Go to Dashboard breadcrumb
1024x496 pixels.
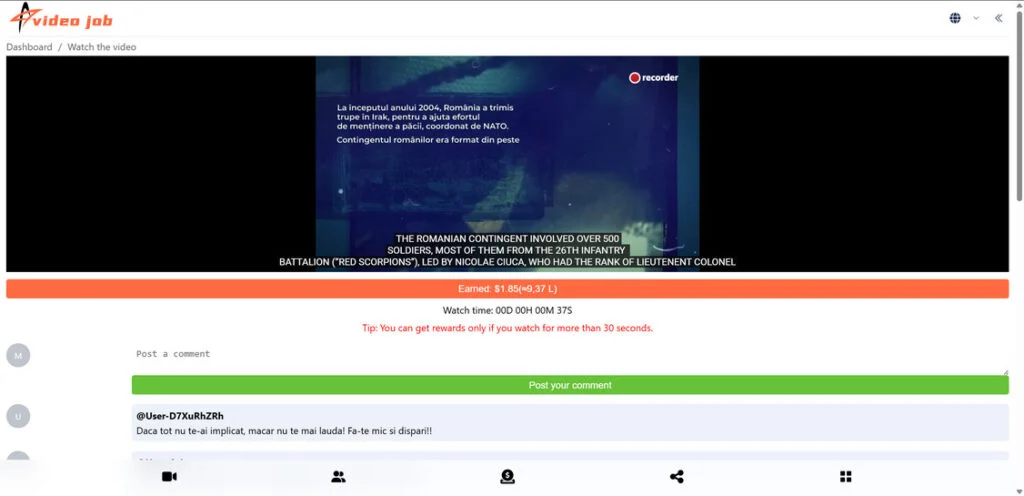pos(29,47)
